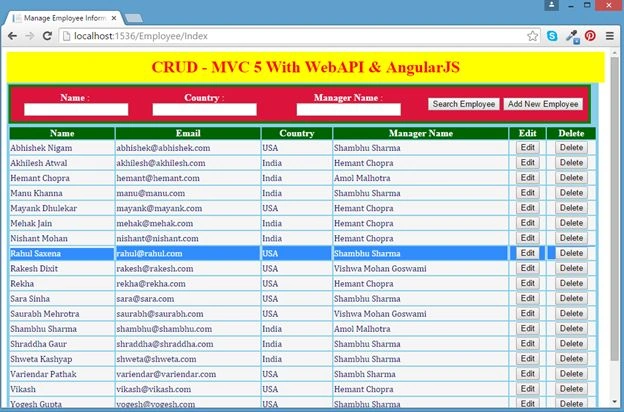Edit the Saurabh Mehrotra row
Image resolution: width=624 pixels, height=412 pixels.
(x=528, y=314)
